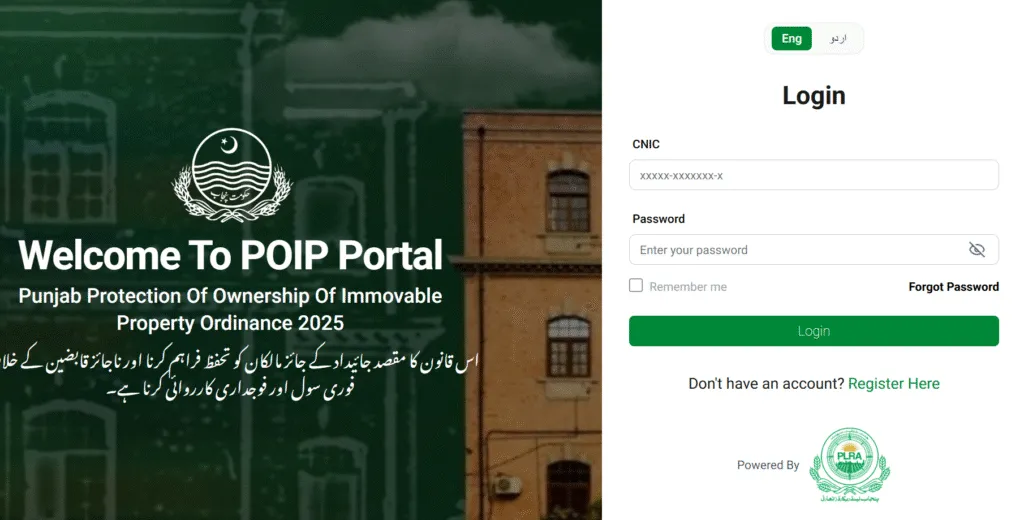Click the Password field label
This screenshot has height=520, width=1024.
(658, 219)
